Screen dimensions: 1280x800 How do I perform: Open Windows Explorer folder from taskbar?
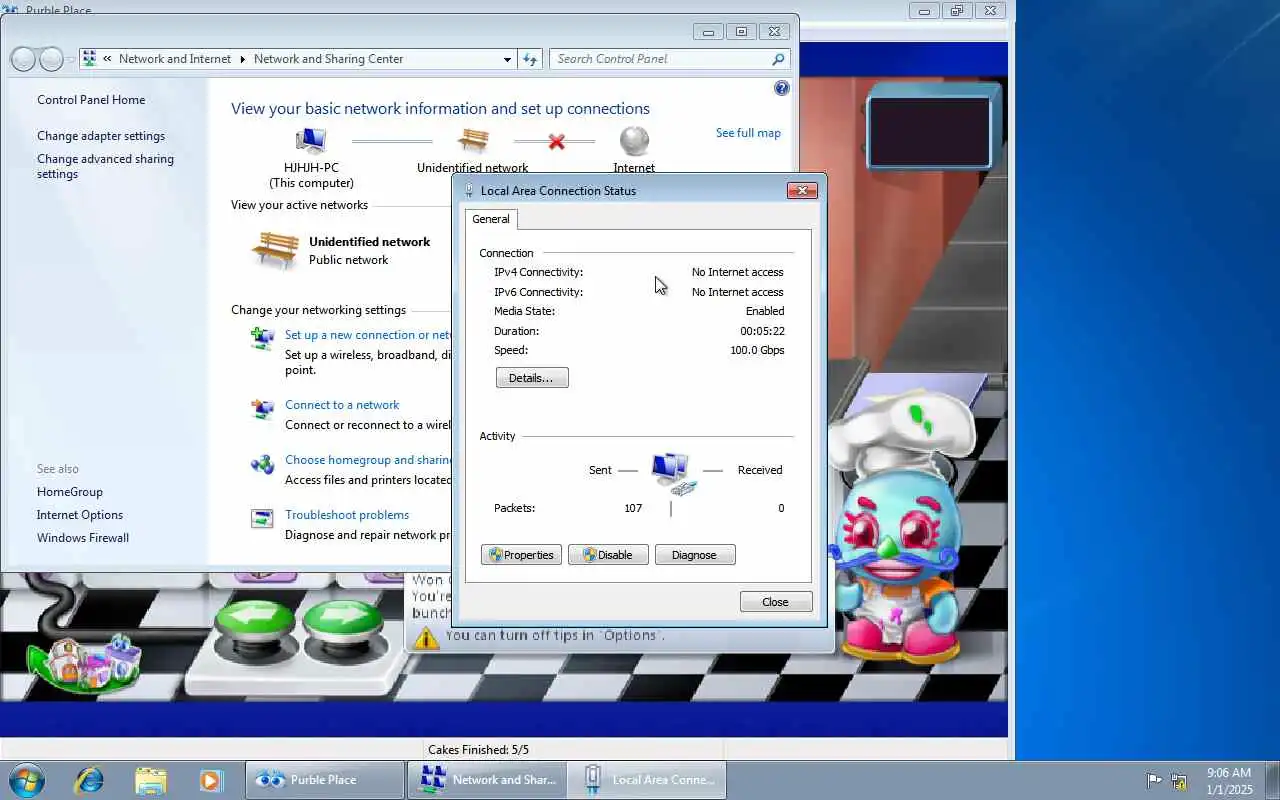(150, 780)
